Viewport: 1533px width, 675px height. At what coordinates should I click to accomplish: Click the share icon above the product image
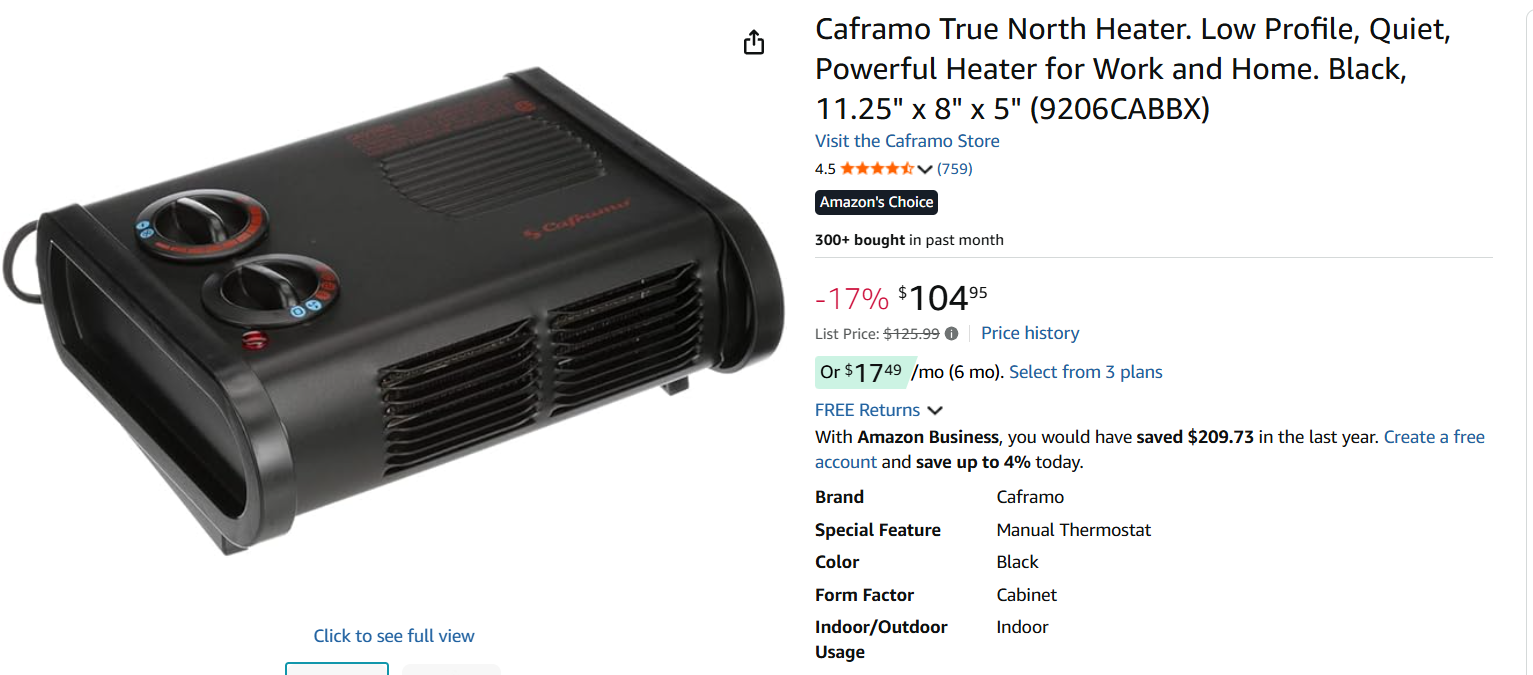pyautogui.click(x=754, y=42)
